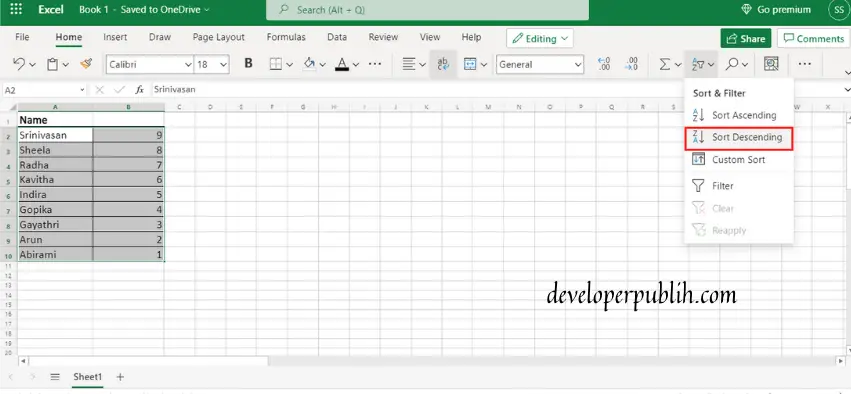The image size is (851, 394).
Task: Open more font options ellipsis
Action: 375,63
